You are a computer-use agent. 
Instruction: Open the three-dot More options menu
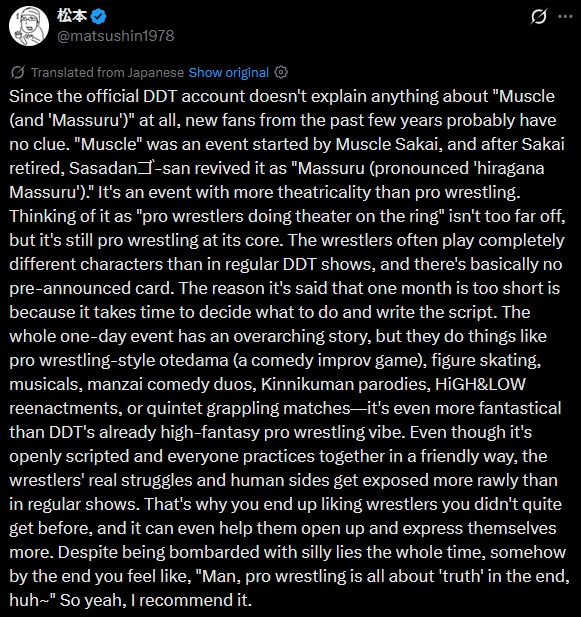click(x=565, y=17)
